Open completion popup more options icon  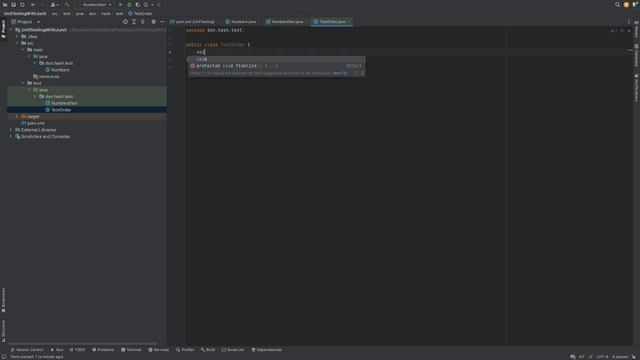tap(362, 73)
